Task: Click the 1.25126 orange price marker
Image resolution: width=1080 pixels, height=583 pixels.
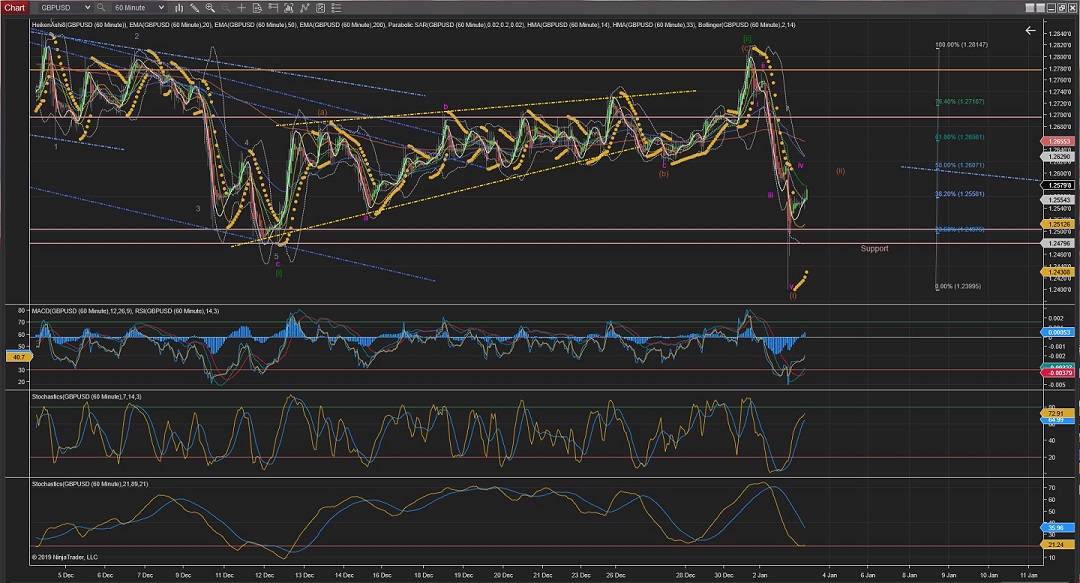Action: tap(1059, 224)
